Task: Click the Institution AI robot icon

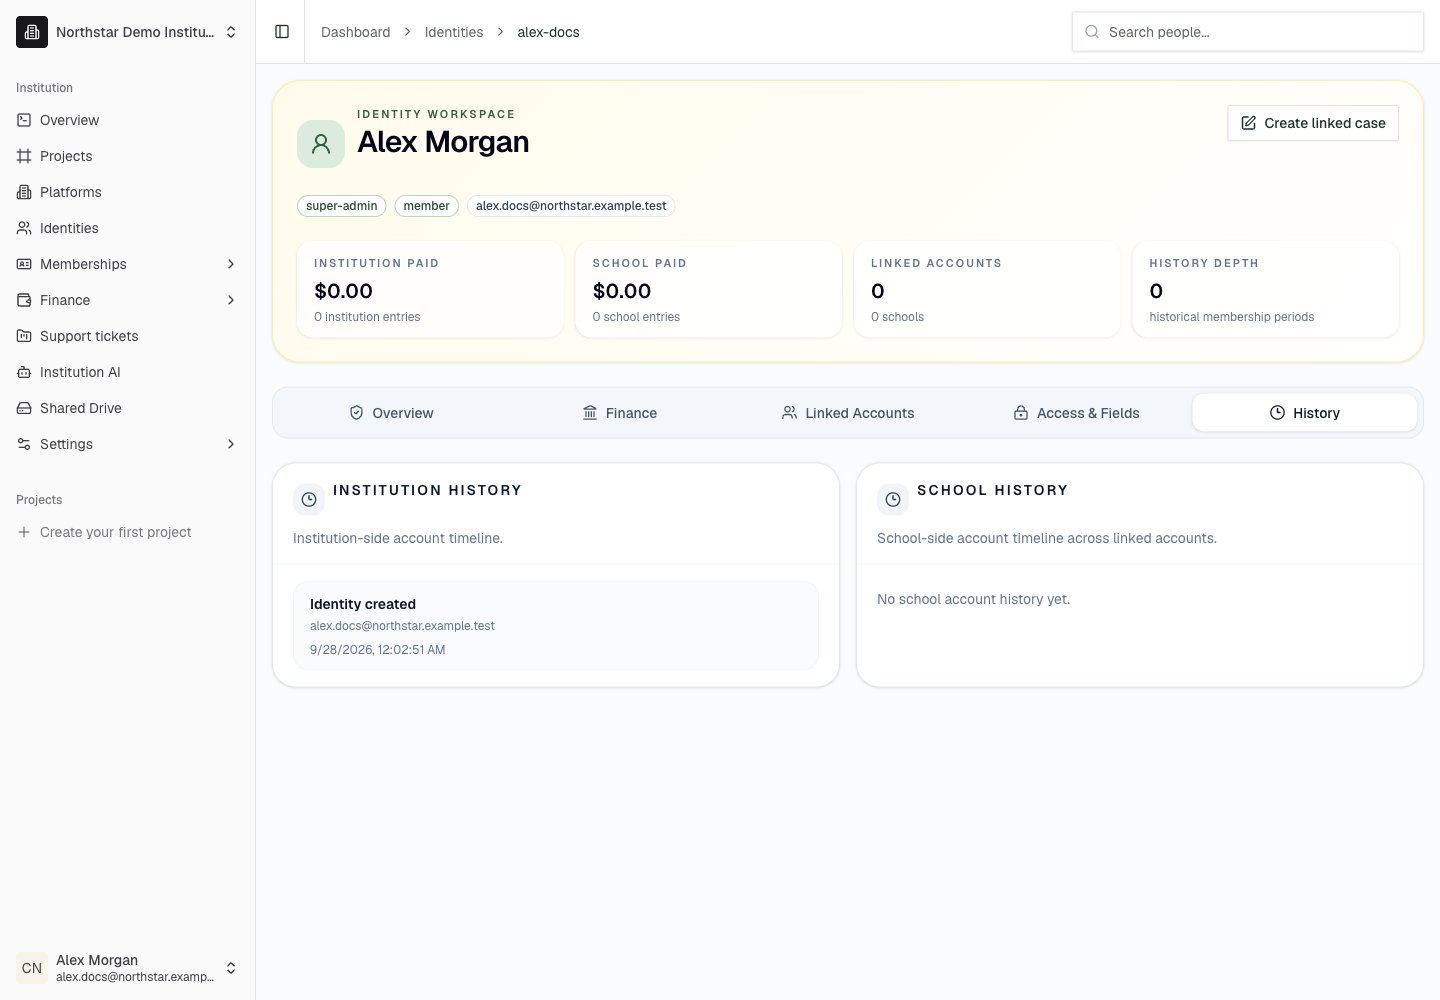Action: pos(24,372)
